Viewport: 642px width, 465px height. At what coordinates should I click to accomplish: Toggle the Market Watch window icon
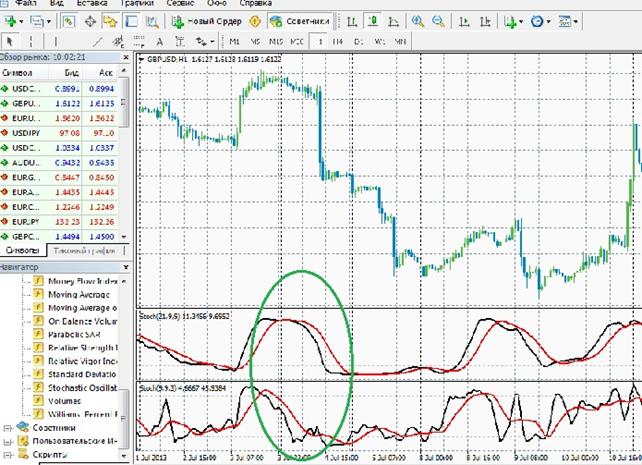(68, 21)
